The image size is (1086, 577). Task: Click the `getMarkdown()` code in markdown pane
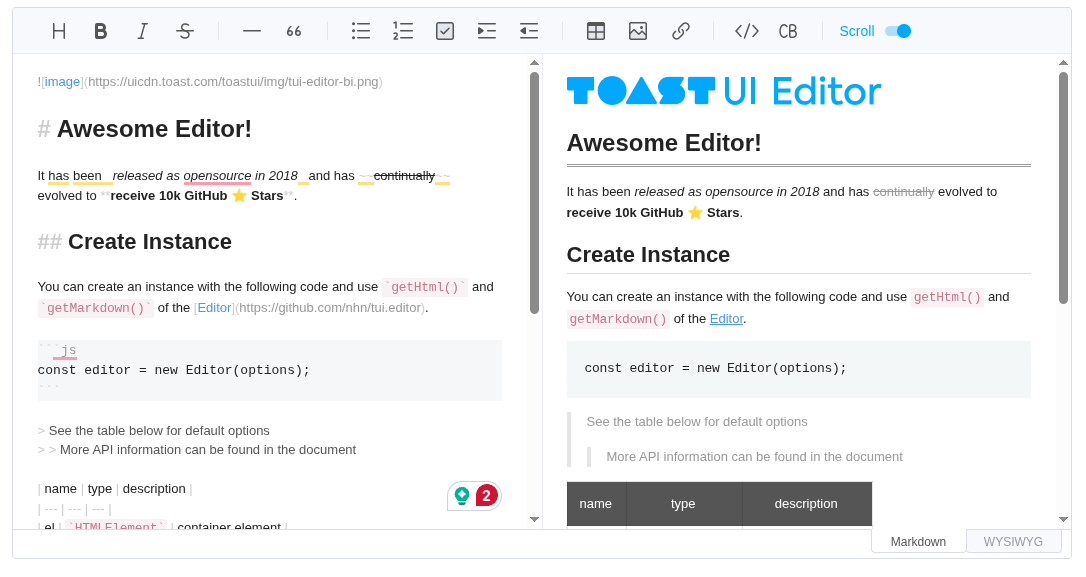pyautogui.click(x=96, y=308)
